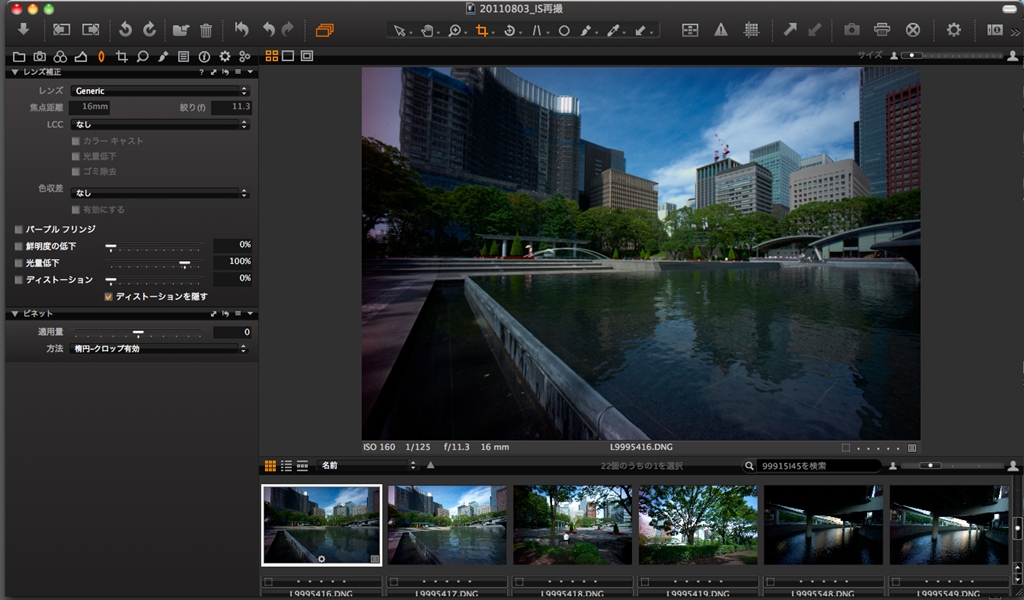Switch to the camera capture tool tab
The width and height of the screenshot is (1024, 600).
pyautogui.click(x=40, y=57)
